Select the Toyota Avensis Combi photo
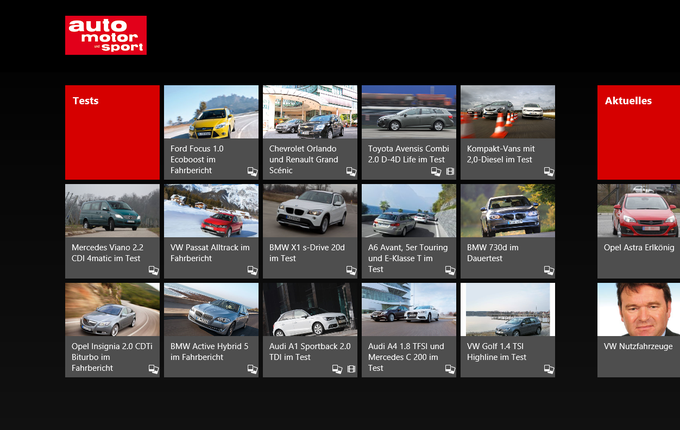 409,112
